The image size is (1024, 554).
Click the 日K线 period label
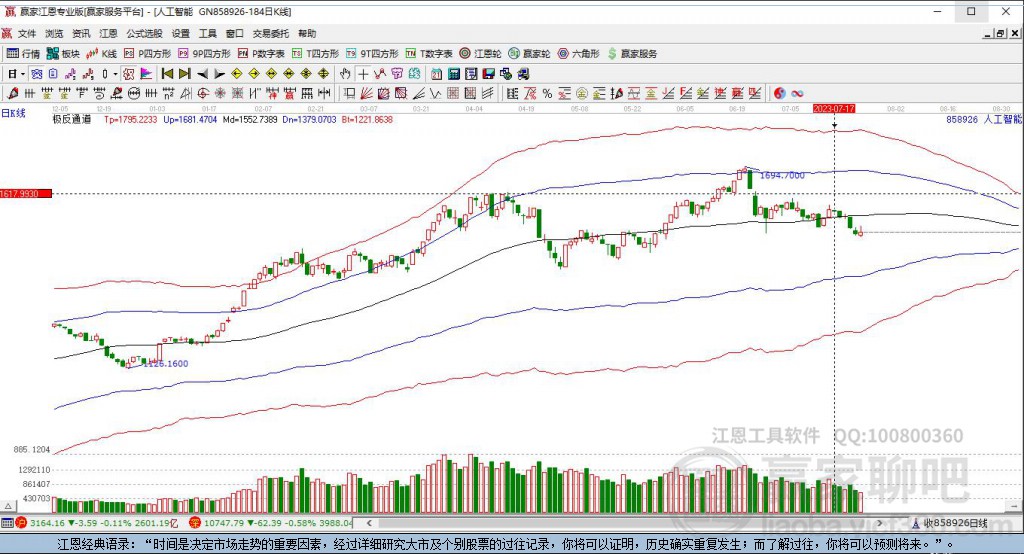[13, 113]
